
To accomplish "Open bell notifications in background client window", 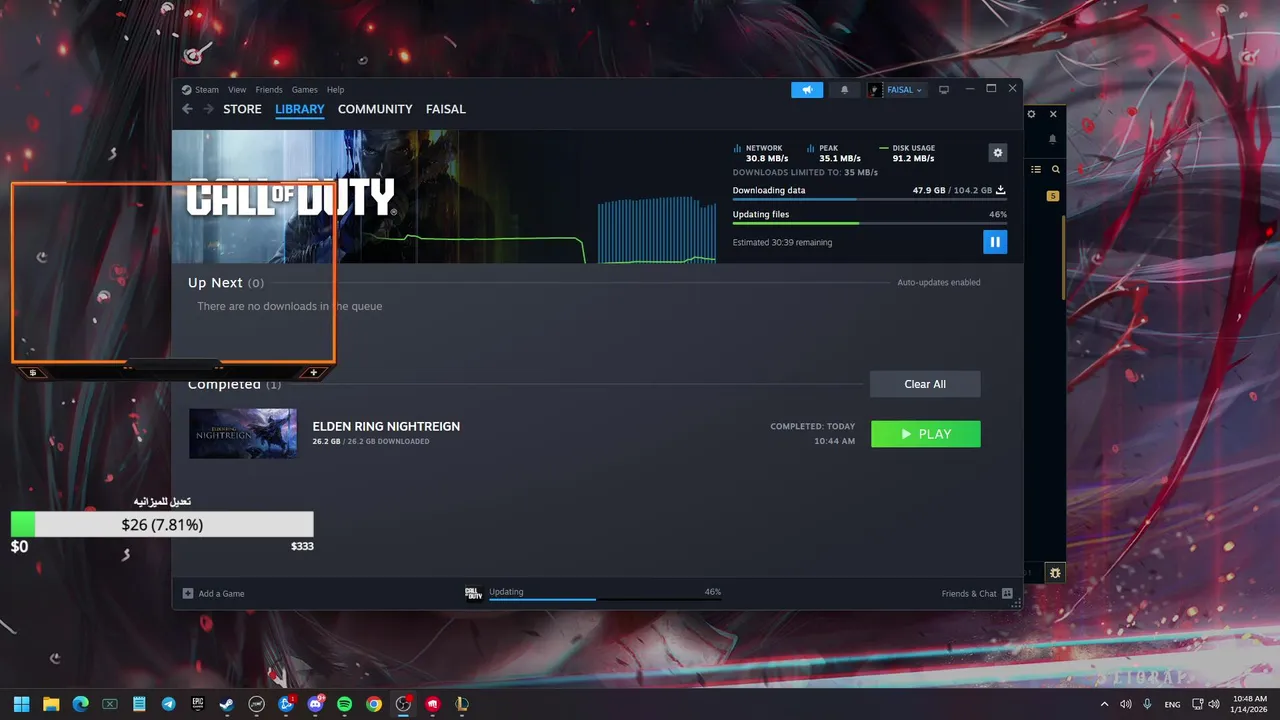I will (x=1053, y=139).
